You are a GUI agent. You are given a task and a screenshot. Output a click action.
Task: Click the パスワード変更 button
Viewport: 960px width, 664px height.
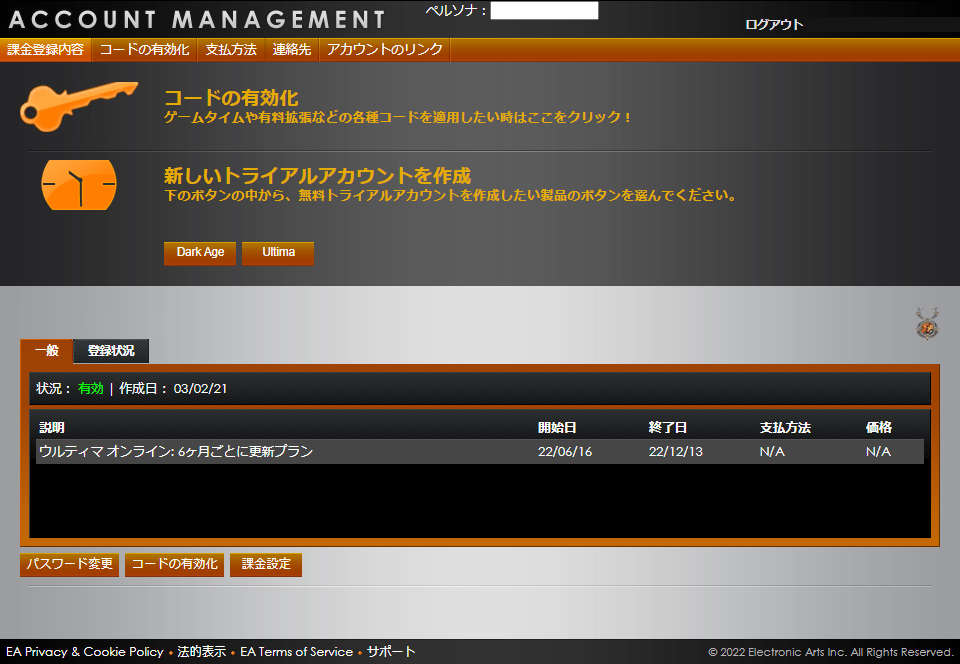(69, 564)
